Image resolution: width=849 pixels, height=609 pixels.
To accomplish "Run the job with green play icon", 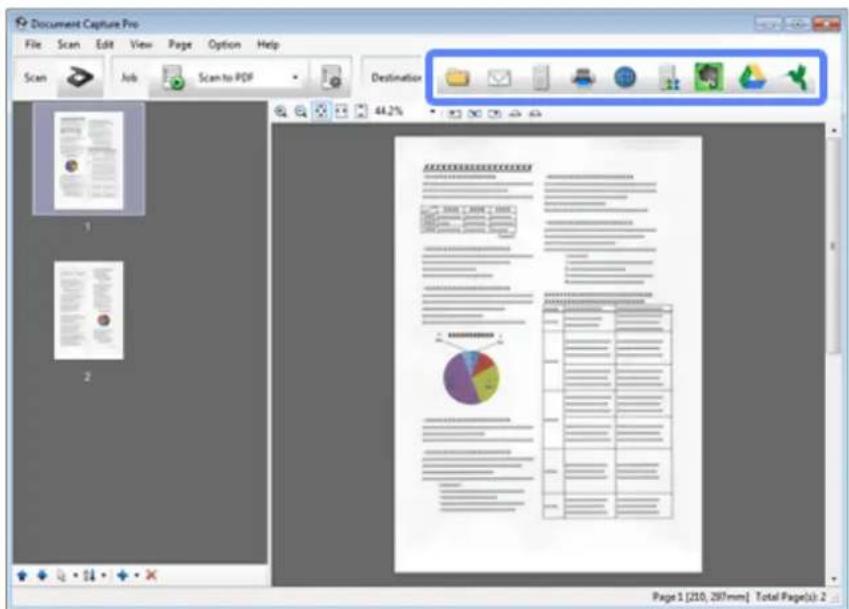I will point(173,77).
